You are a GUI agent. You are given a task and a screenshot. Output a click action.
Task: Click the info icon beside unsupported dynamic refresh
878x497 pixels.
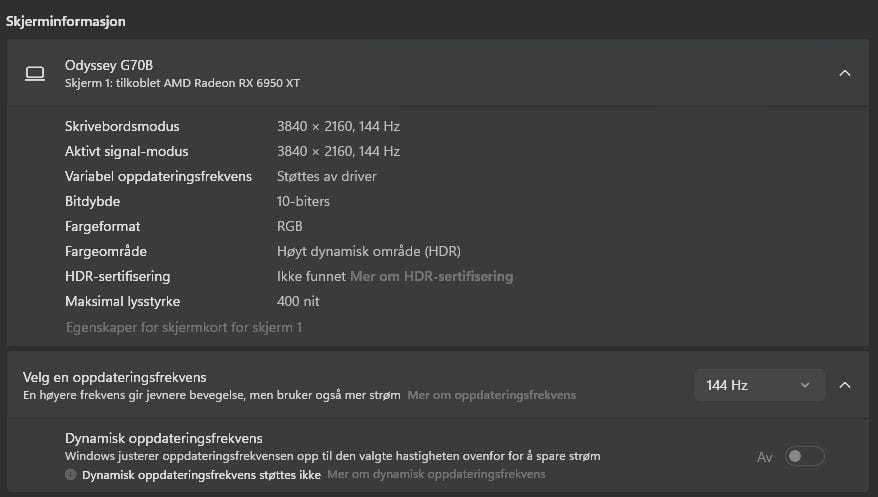[70, 475]
